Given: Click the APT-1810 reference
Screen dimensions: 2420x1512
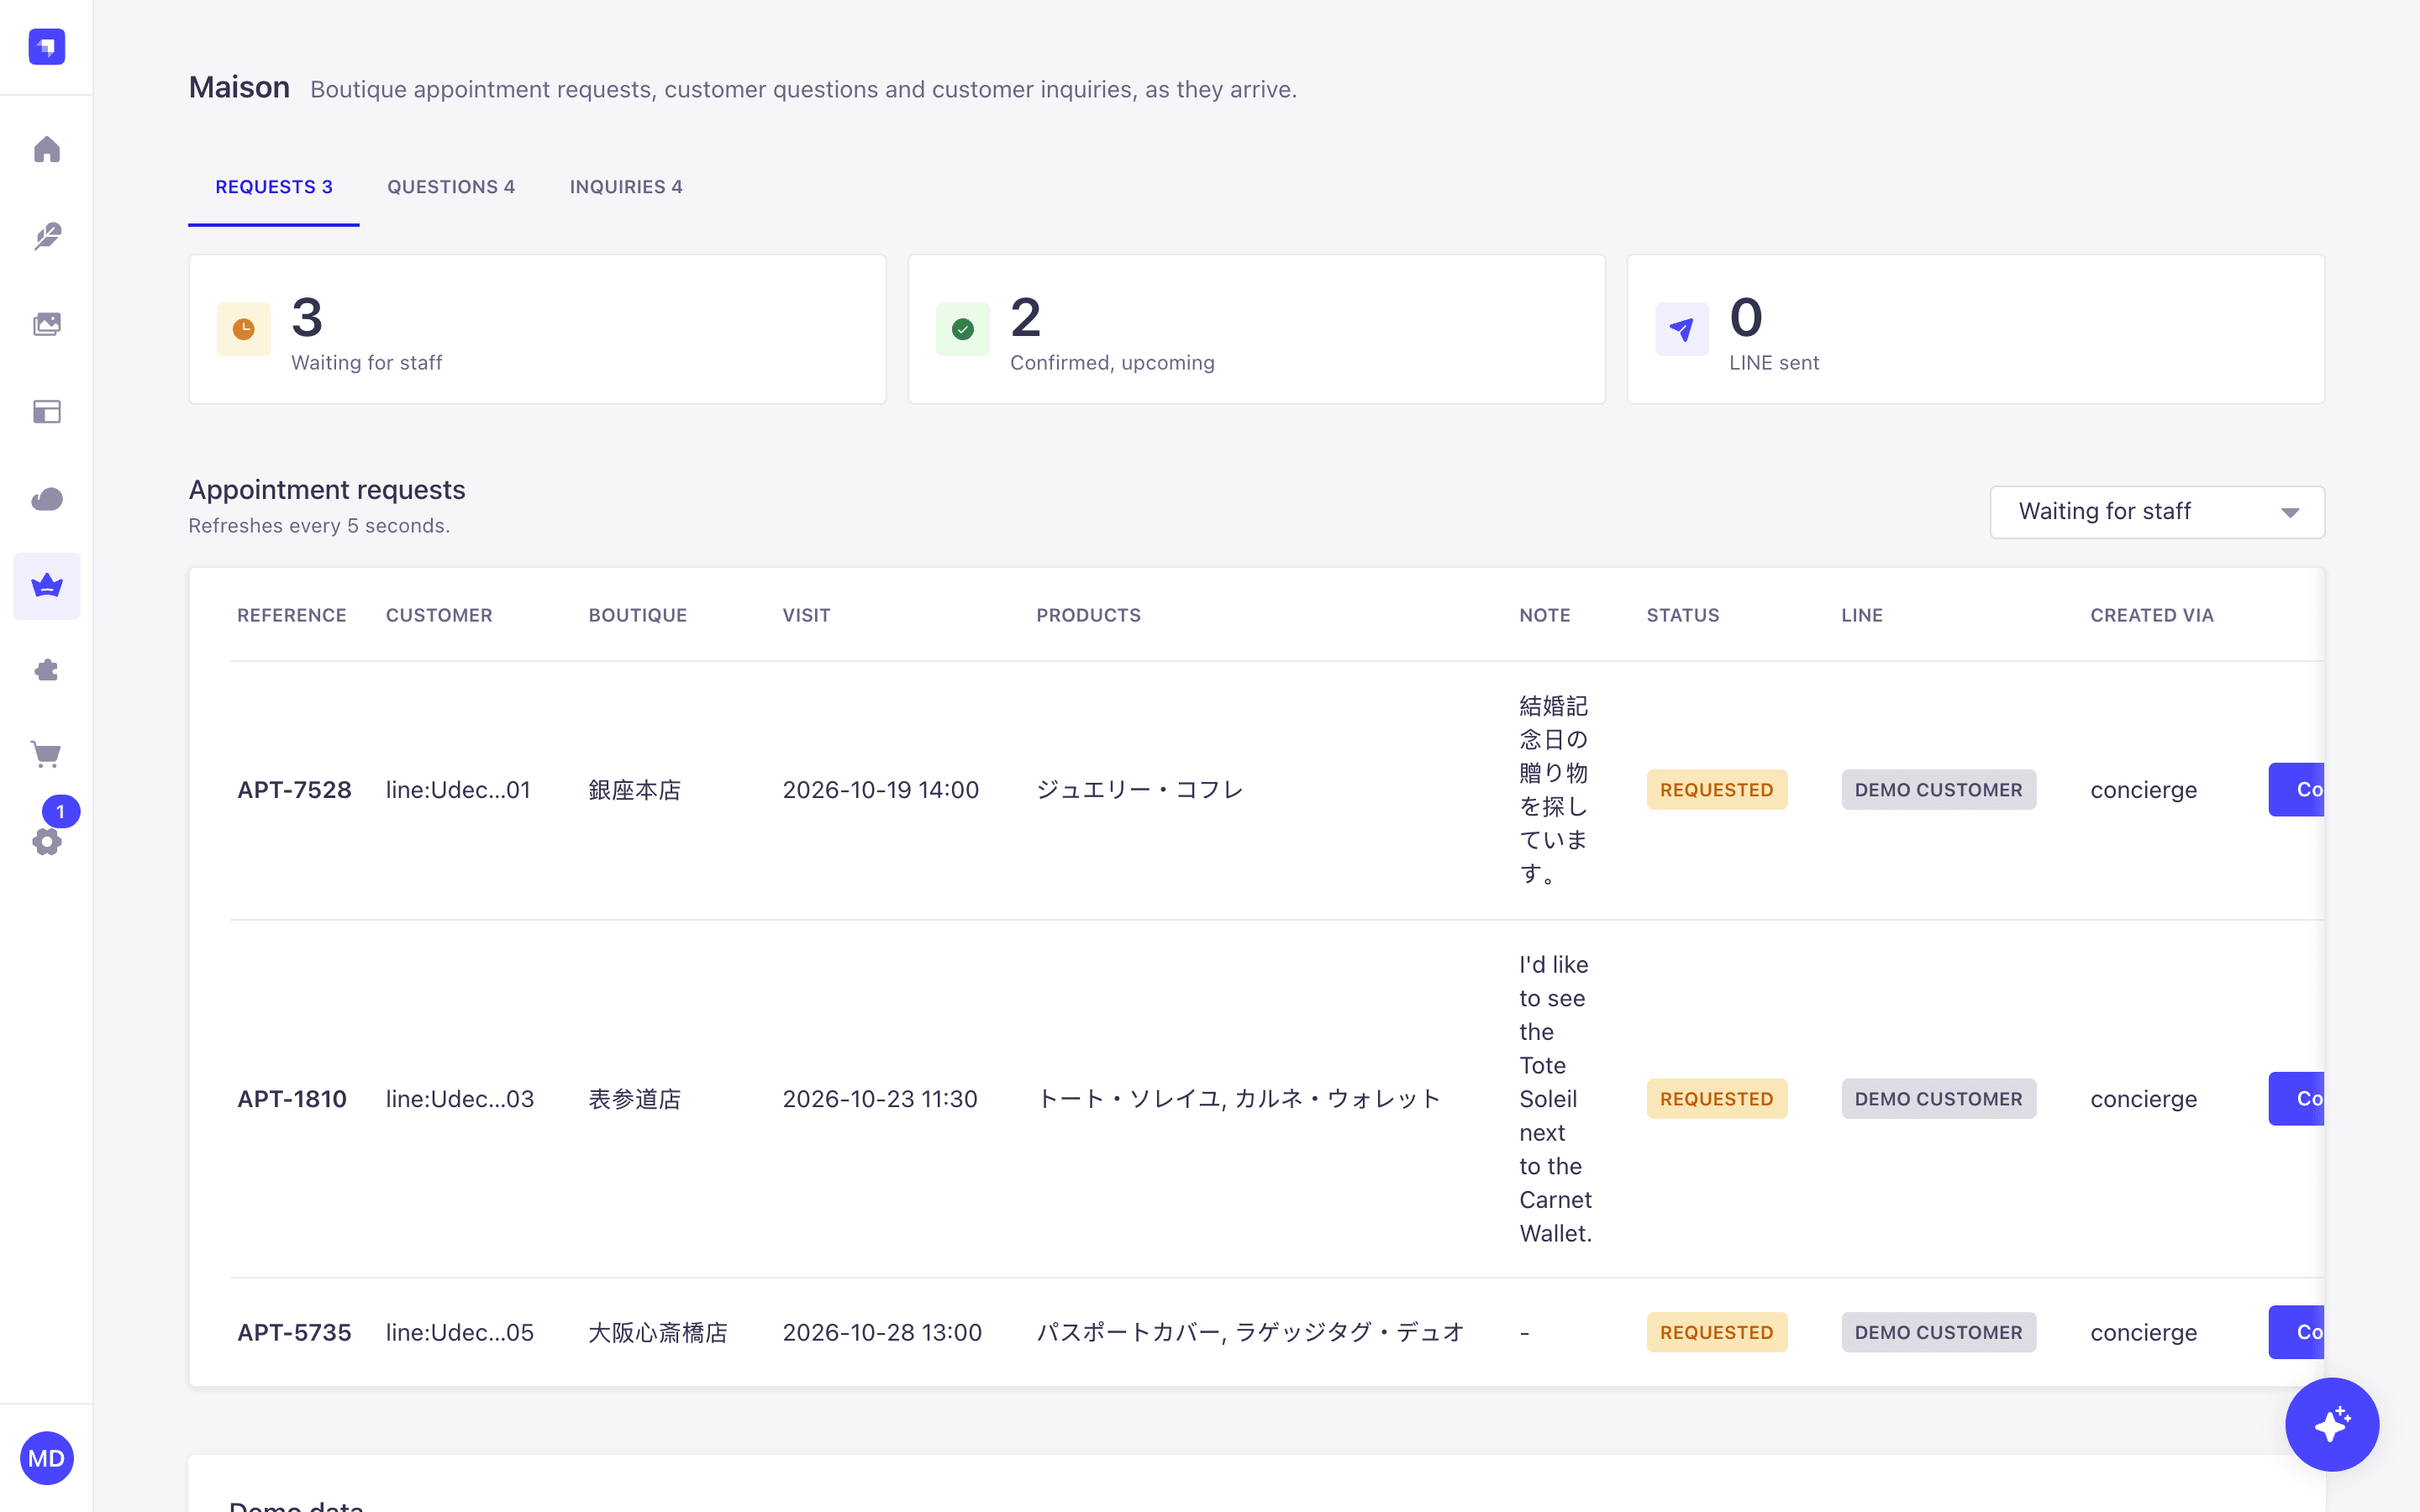Looking at the screenshot, I should [292, 1099].
